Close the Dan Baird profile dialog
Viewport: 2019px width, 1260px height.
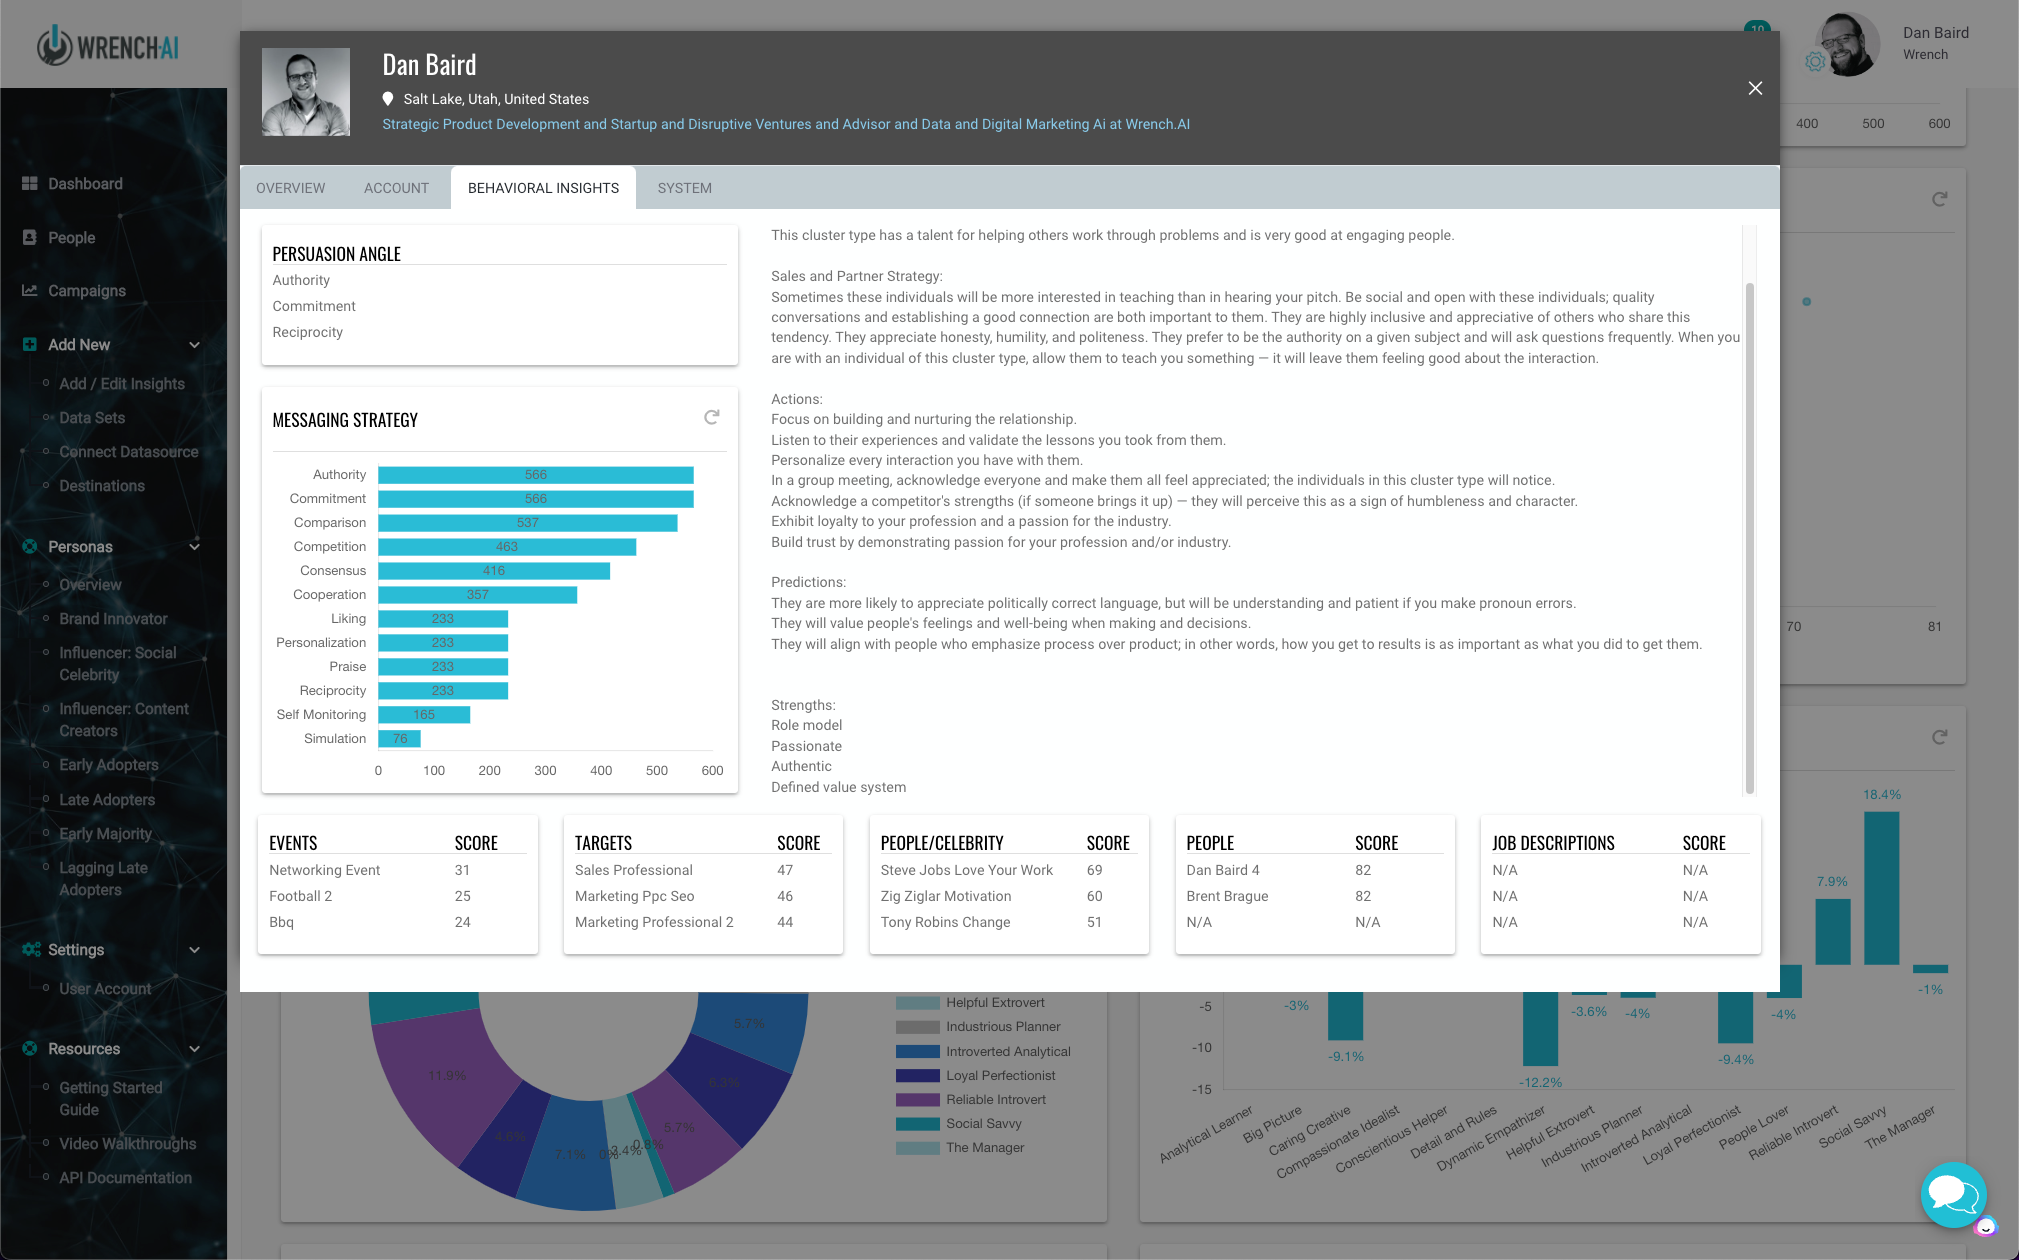point(1754,88)
